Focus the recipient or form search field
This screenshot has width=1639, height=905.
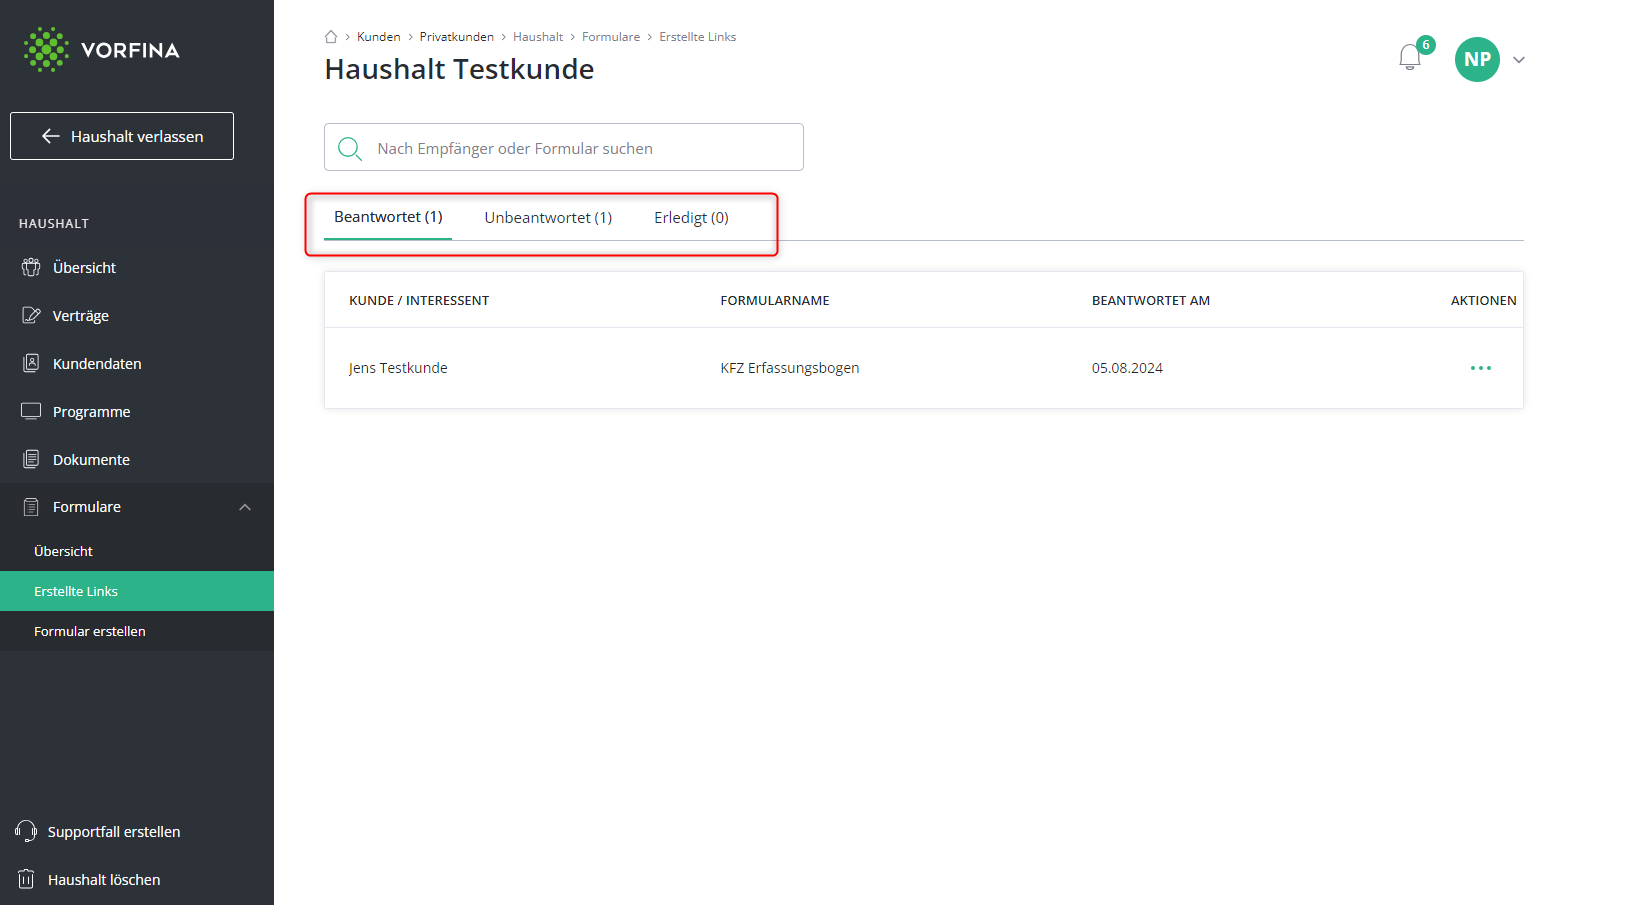[564, 147]
